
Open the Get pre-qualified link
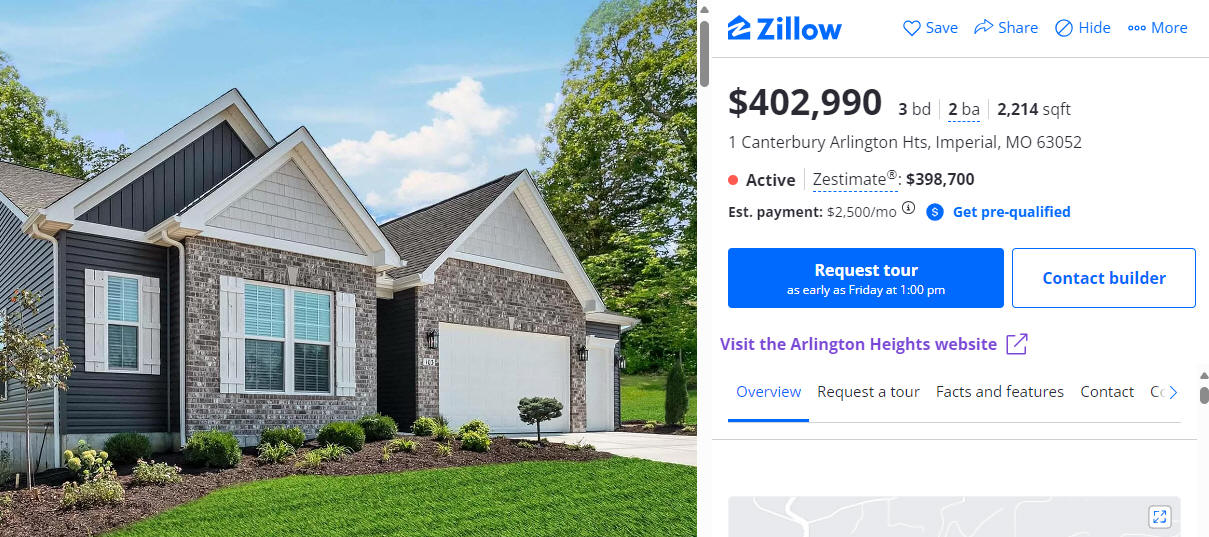1011,212
